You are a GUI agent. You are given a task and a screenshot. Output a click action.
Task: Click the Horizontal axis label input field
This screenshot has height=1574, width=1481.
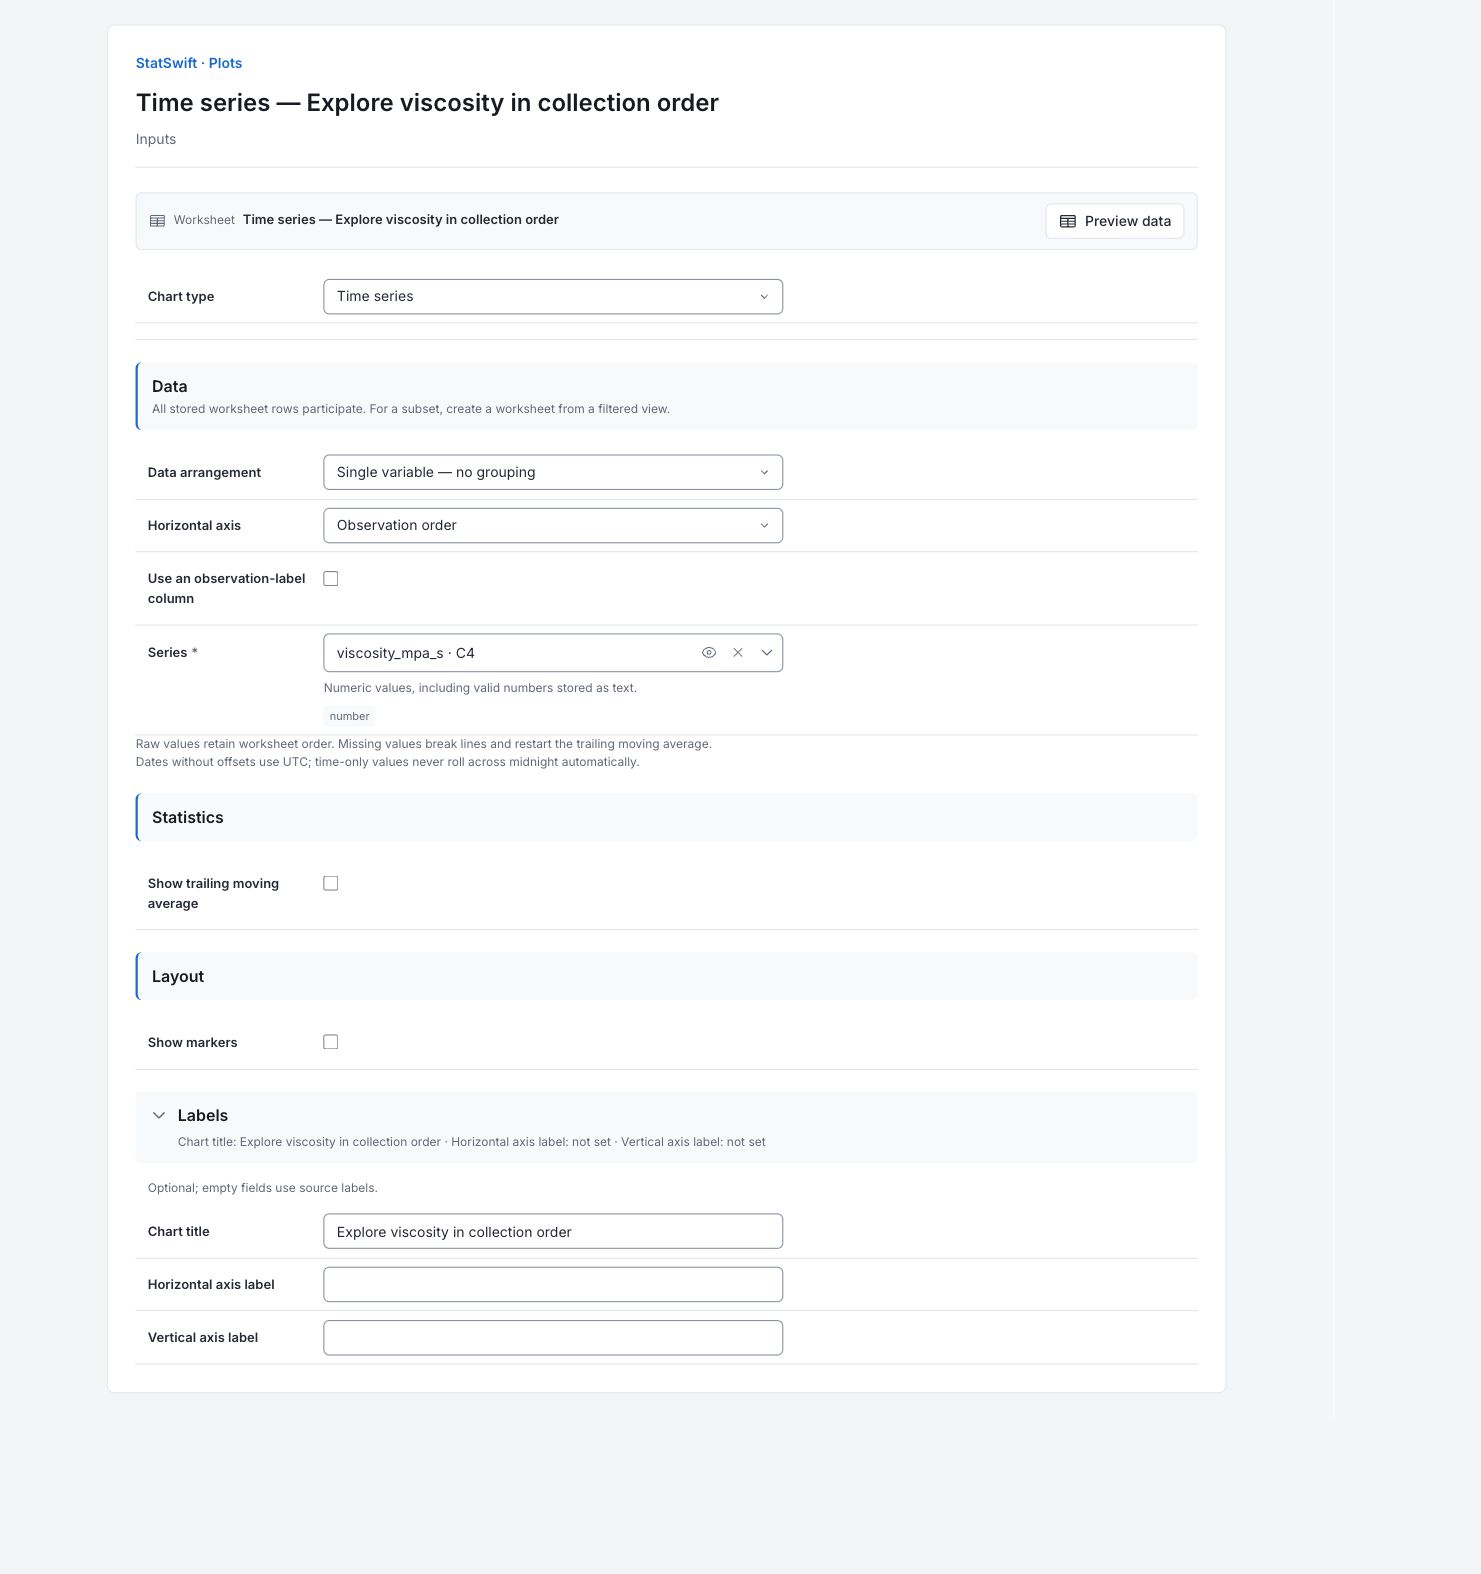click(x=553, y=1285)
